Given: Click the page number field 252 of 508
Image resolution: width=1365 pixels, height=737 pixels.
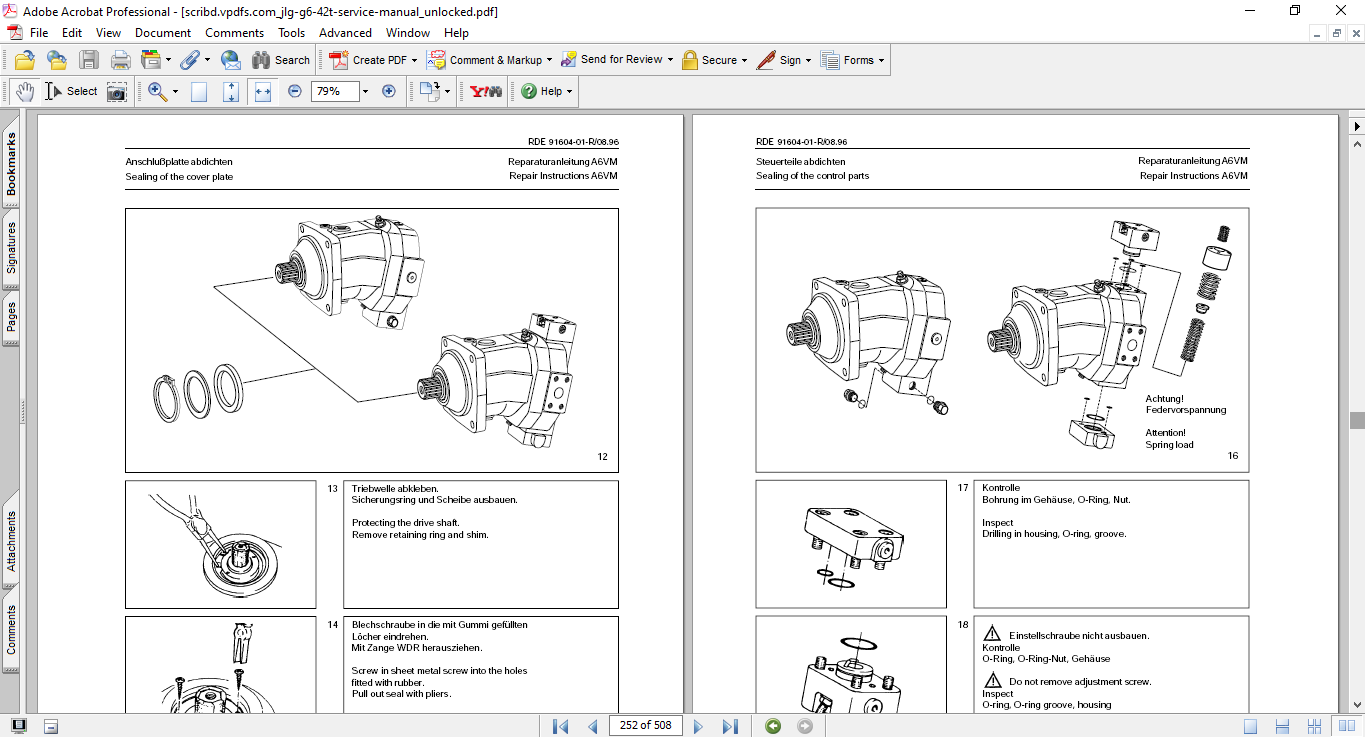Looking at the screenshot, I should [645, 726].
